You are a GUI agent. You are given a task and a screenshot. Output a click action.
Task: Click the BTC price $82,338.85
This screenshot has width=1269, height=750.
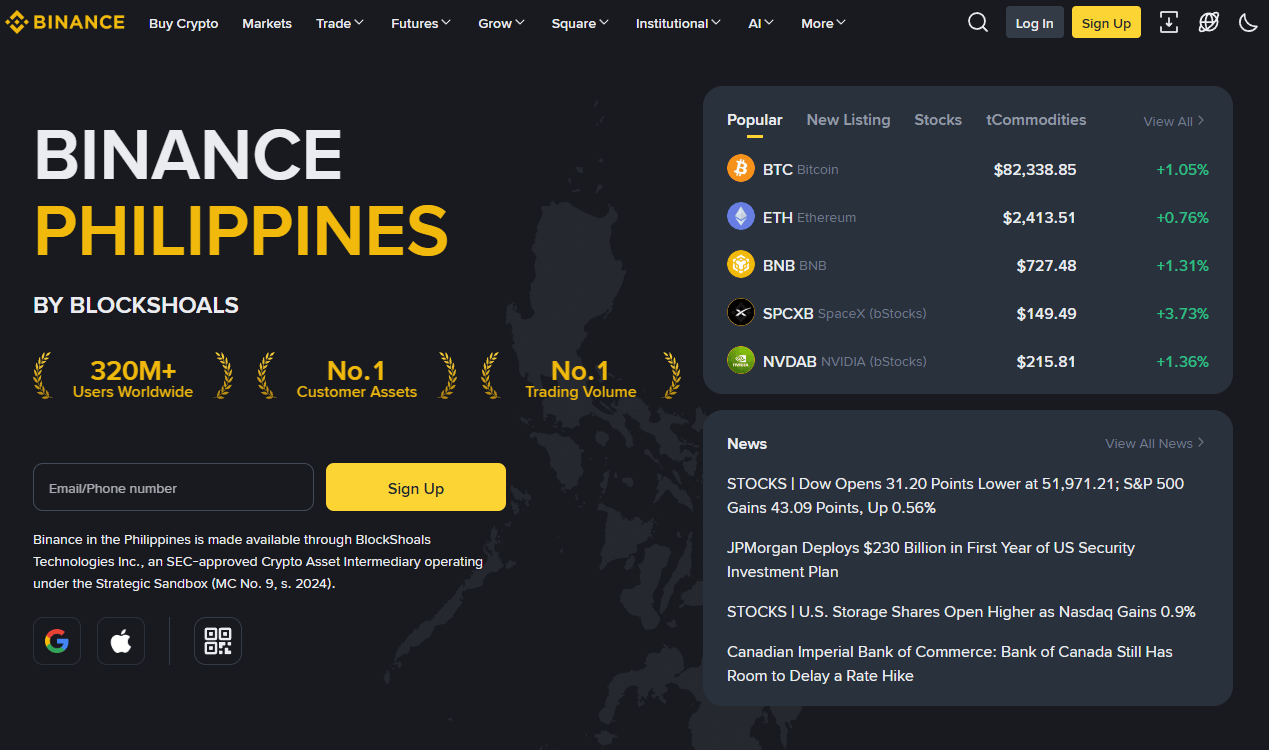point(1035,170)
